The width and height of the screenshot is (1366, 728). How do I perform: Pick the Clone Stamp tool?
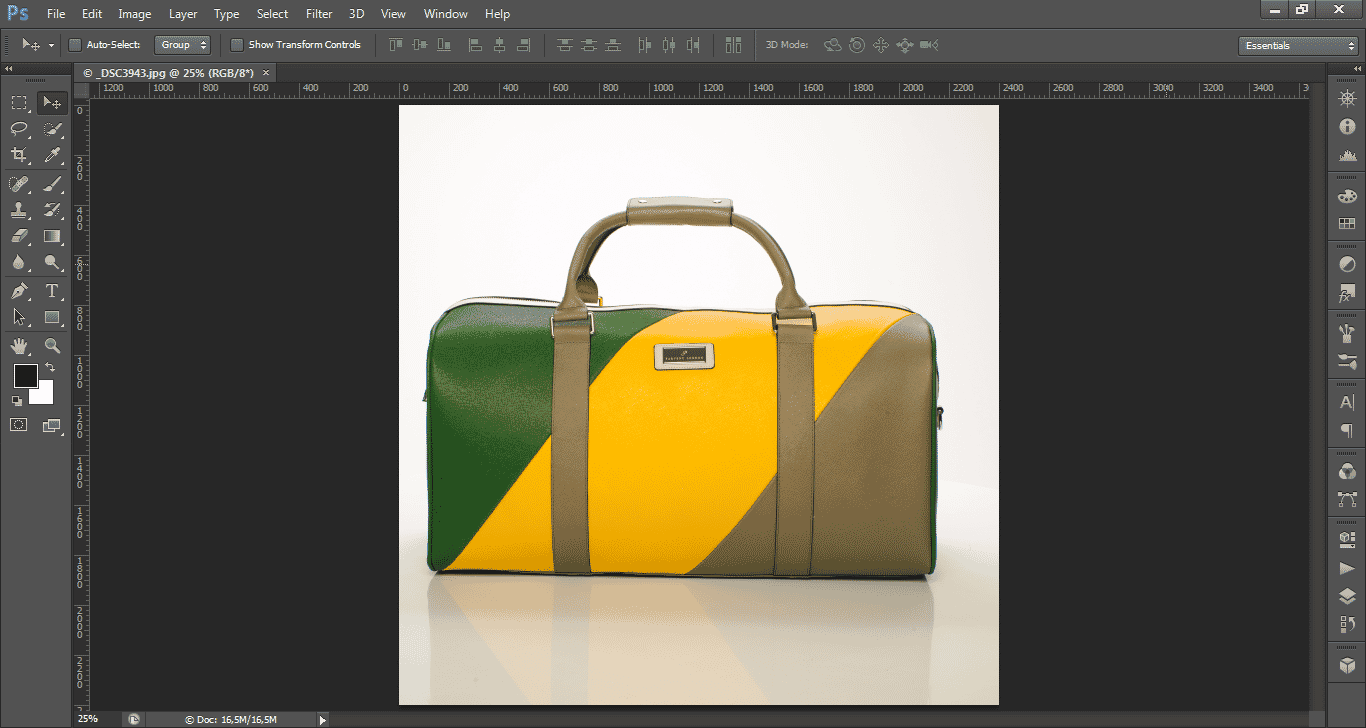coord(19,210)
